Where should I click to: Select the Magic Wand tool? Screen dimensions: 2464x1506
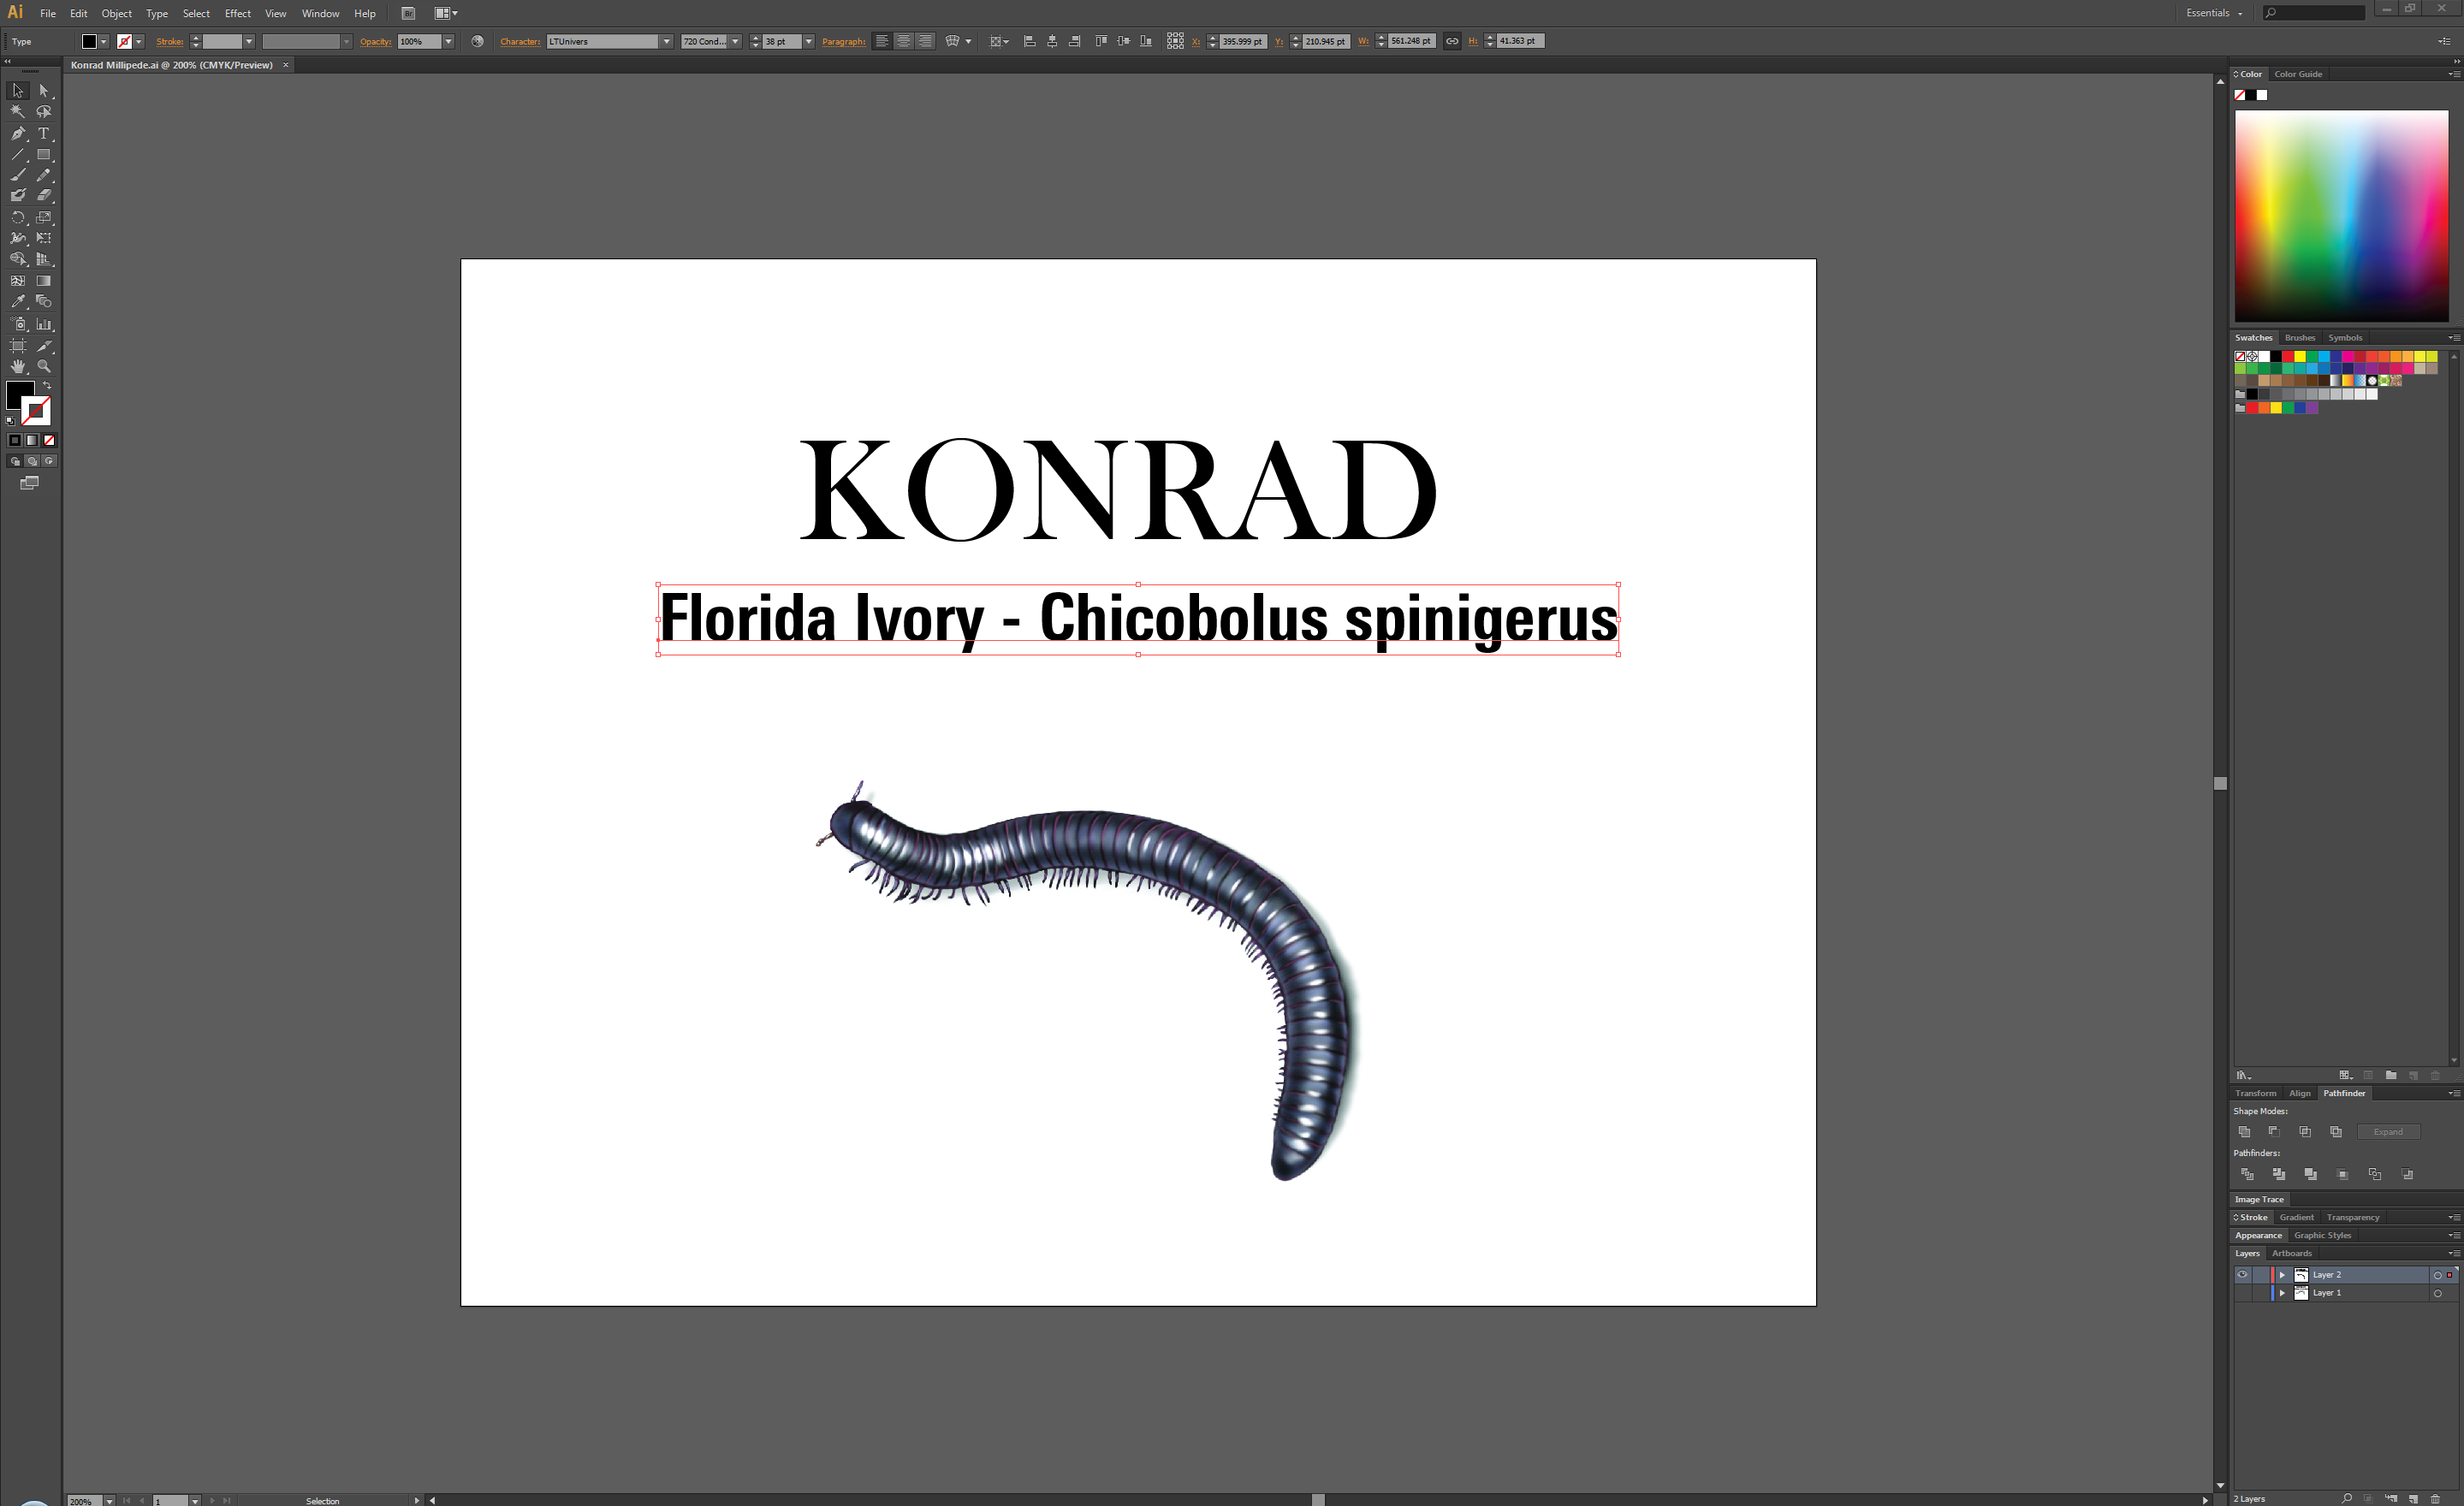point(18,112)
